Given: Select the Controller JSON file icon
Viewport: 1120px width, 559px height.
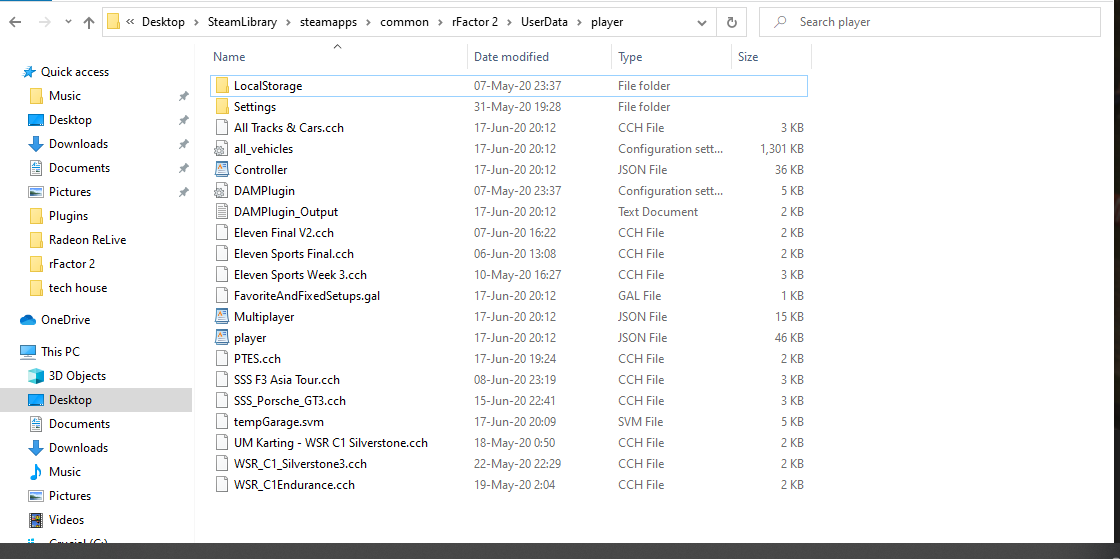Looking at the screenshot, I should click(x=221, y=170).
